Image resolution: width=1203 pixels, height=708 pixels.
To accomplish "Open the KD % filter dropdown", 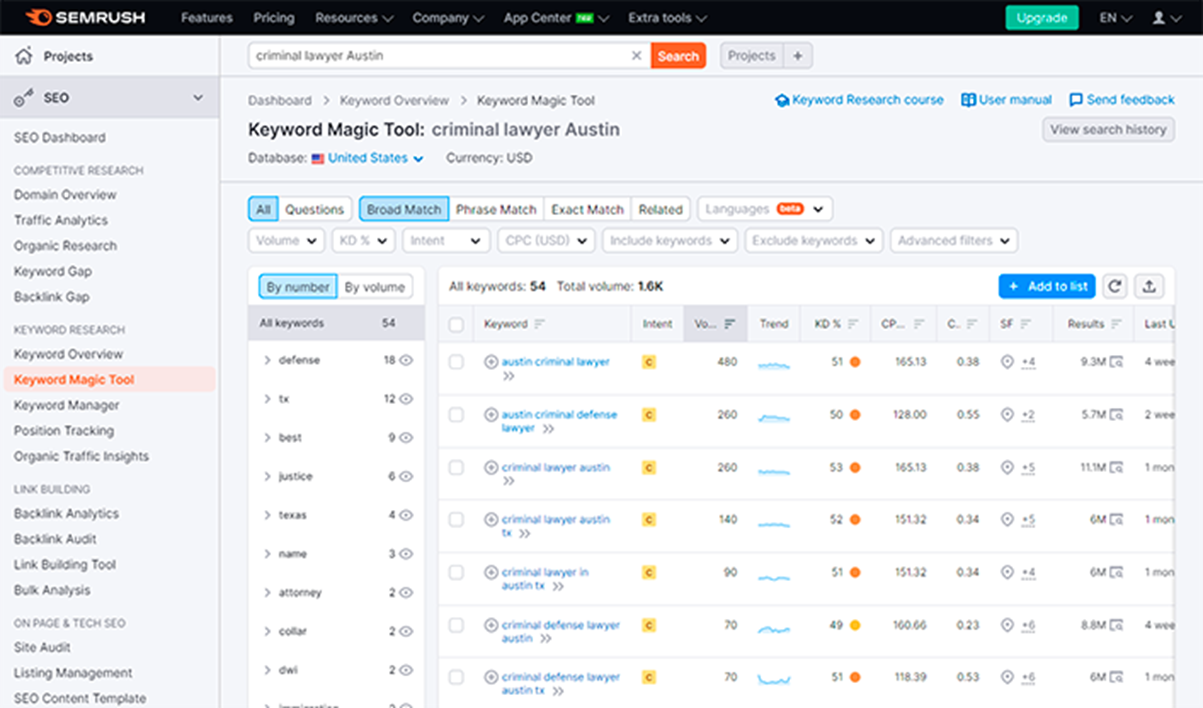I will (x=363, y=240).
